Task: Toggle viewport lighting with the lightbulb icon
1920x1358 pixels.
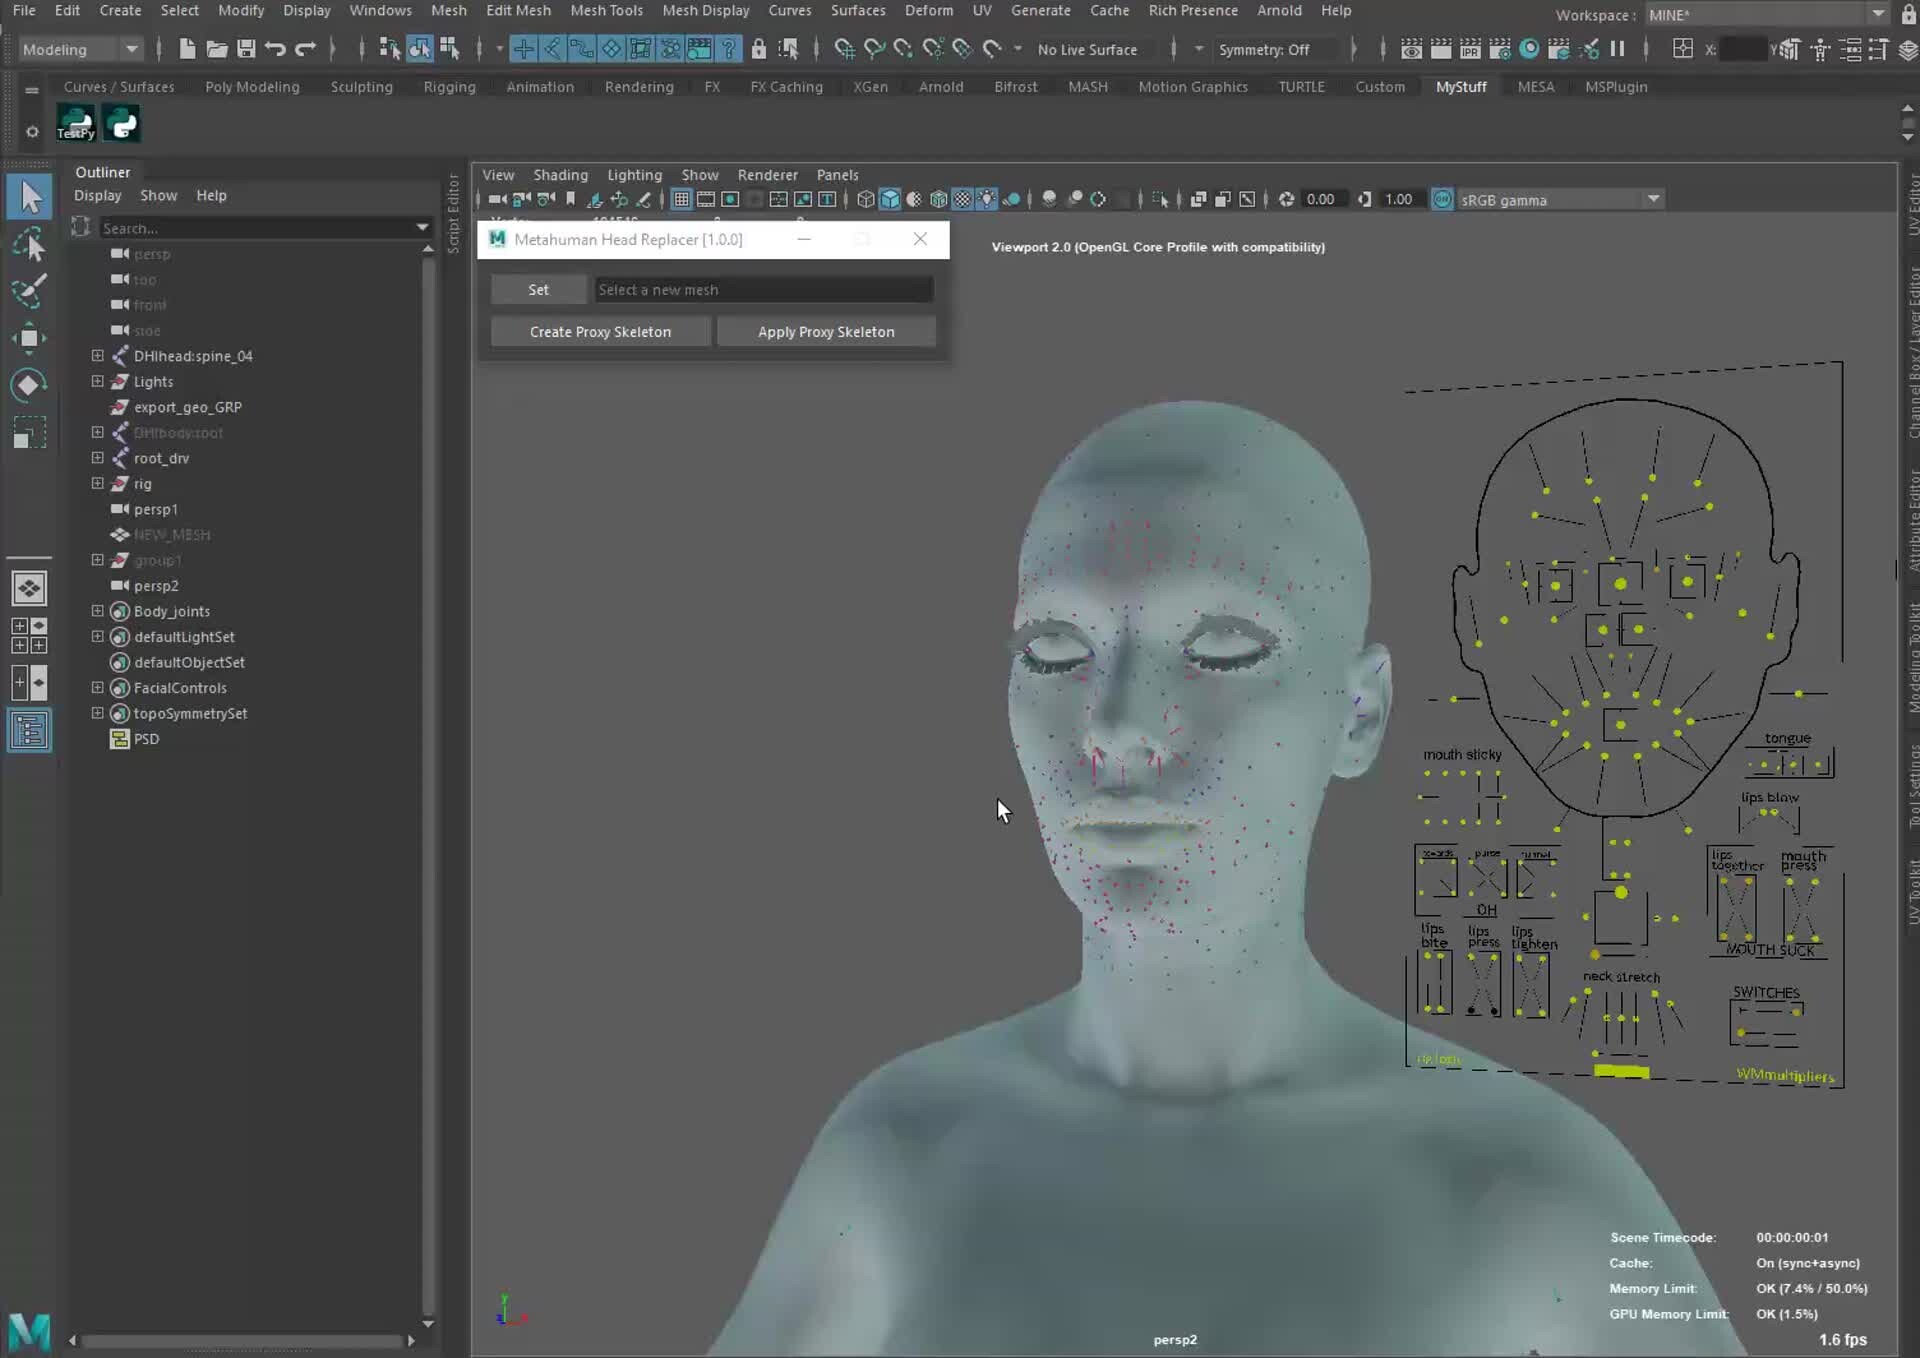Action: (986, 199)
